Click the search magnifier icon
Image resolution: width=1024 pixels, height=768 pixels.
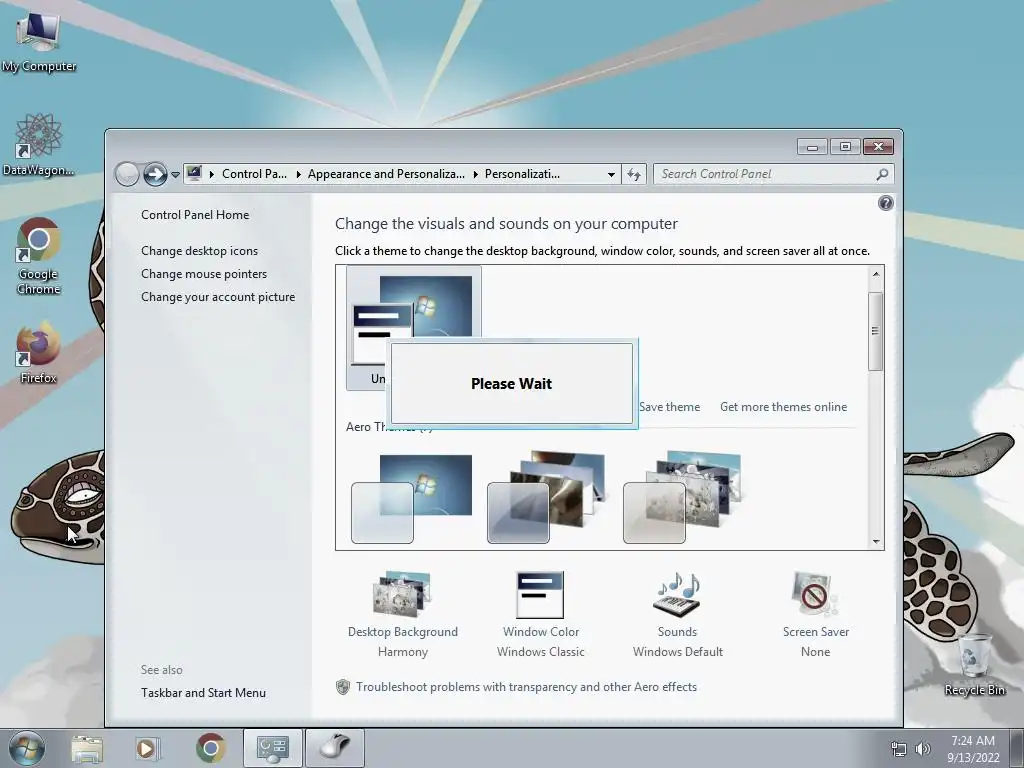882,174
